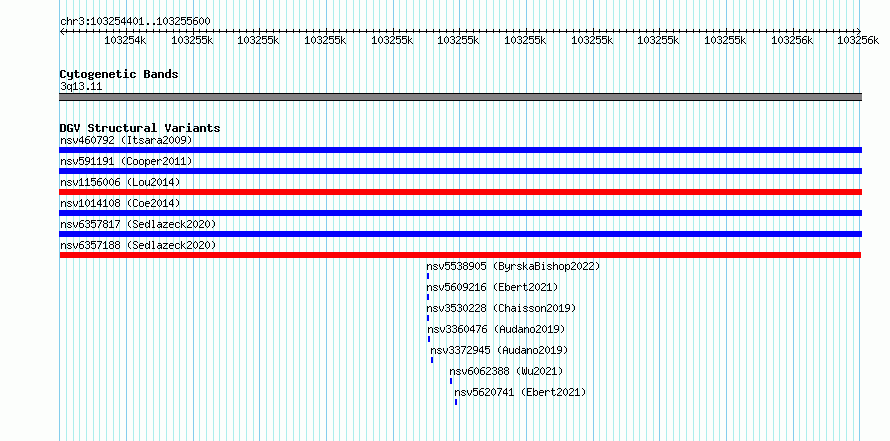Select the Cytogenetic Bands track title
Screen dimensions: 890x441
119,74
